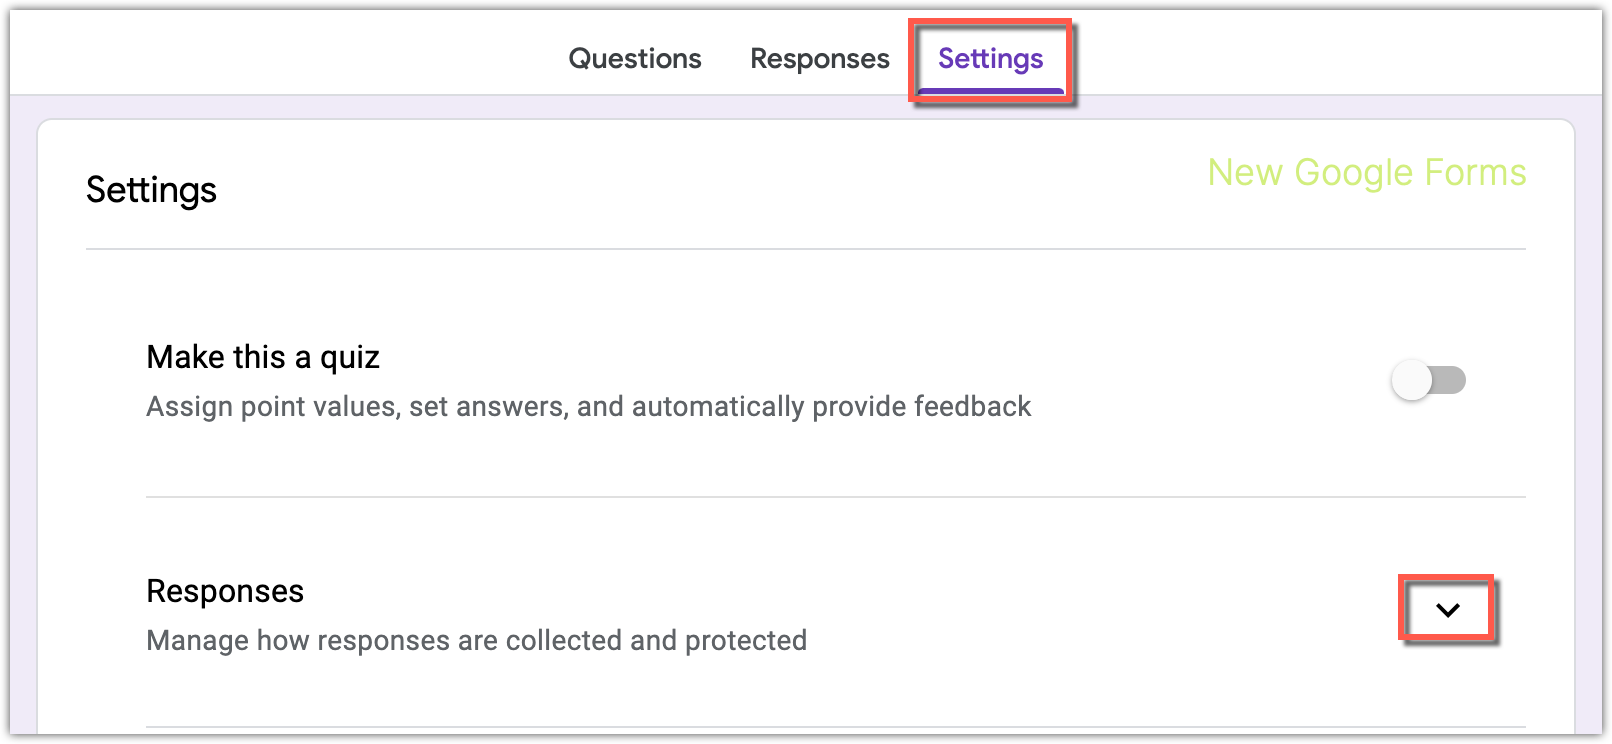Click the Settings page heading
Screen dimensions: 1612x744
click(151, 190)
